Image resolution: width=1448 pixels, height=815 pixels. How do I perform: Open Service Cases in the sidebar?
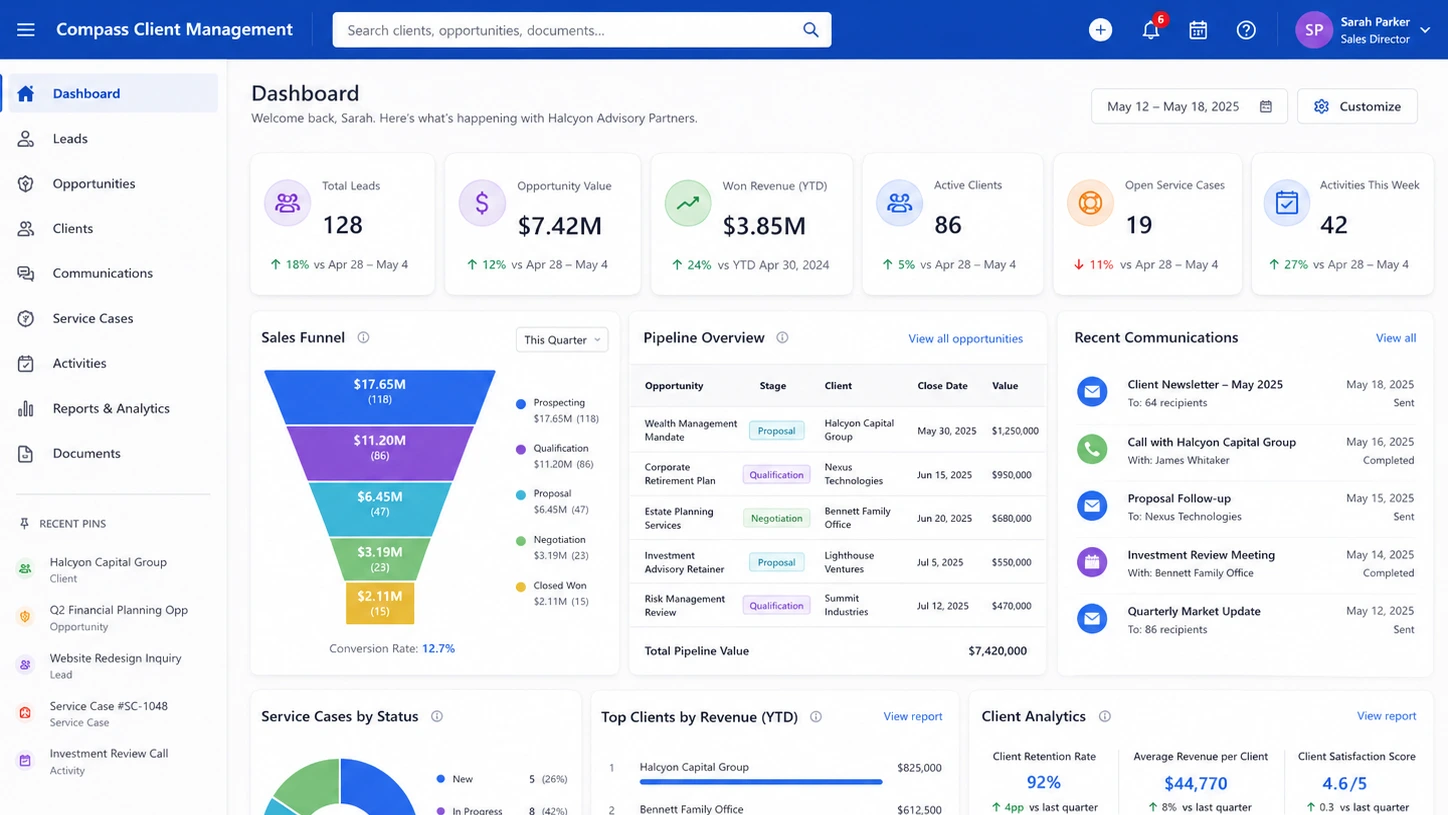point(113,318)
